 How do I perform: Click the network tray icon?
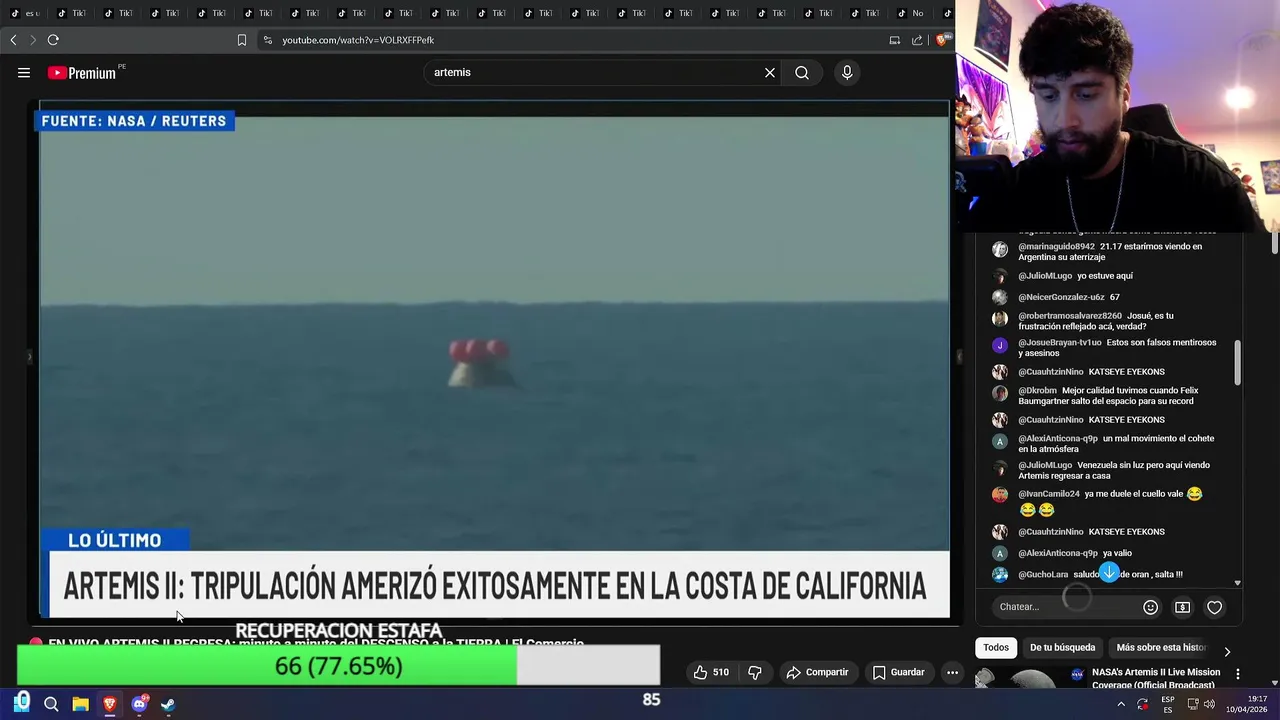click(x=1192, y=704)
